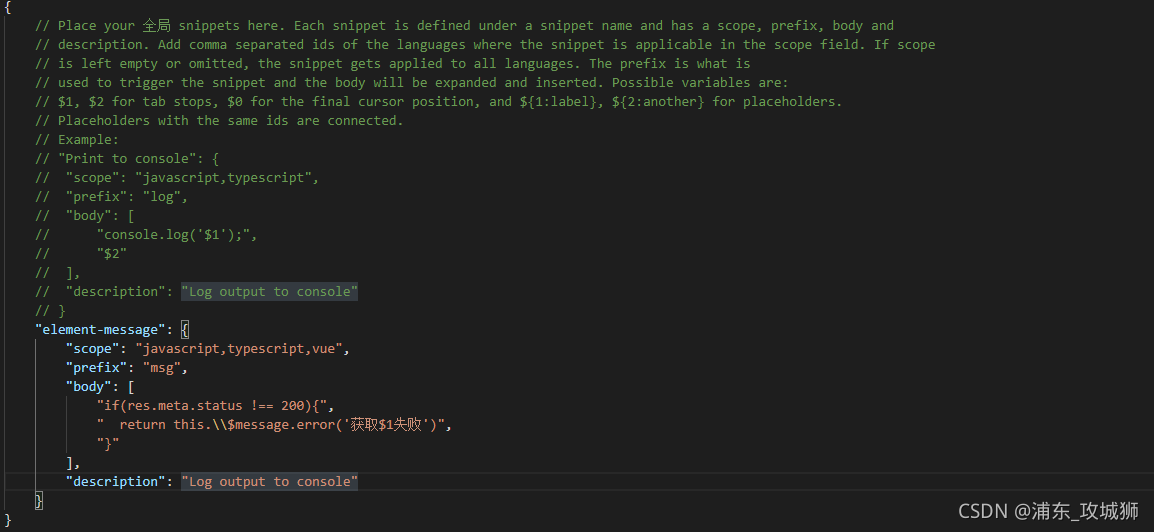The image size is (1154, 532).
Task: Click the "used to trigger the snippet" comment line
Action: (x=411, y=82)
